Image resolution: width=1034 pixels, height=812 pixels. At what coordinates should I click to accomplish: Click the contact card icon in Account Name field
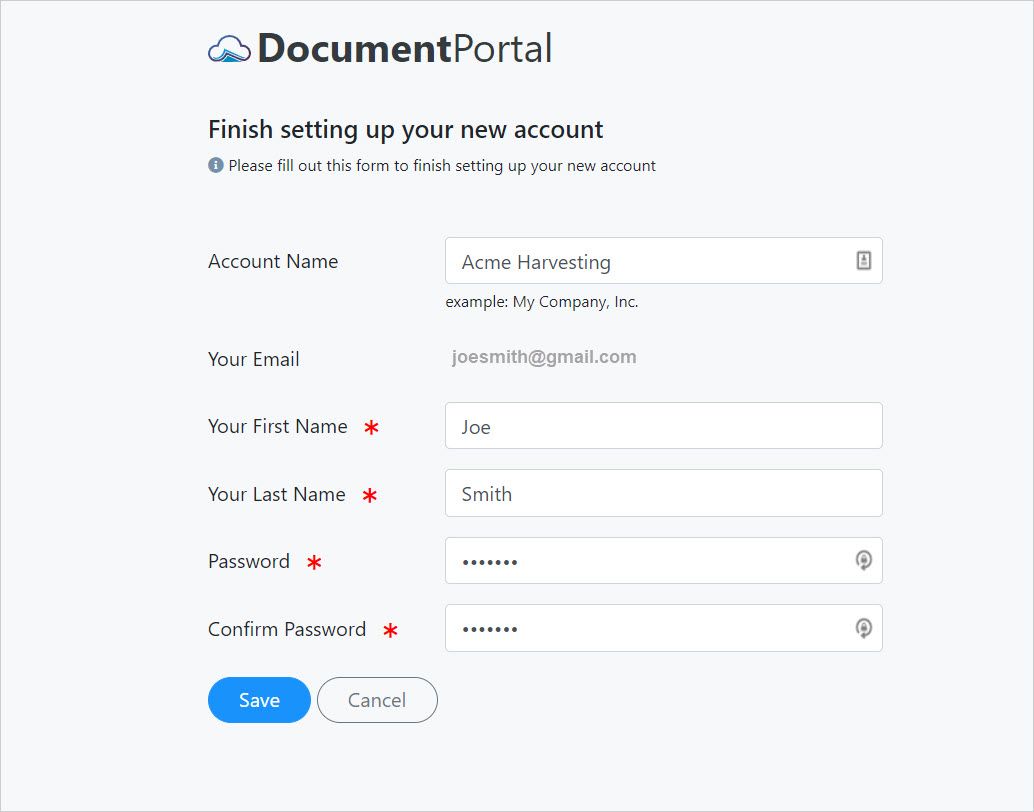click(864, 261)
